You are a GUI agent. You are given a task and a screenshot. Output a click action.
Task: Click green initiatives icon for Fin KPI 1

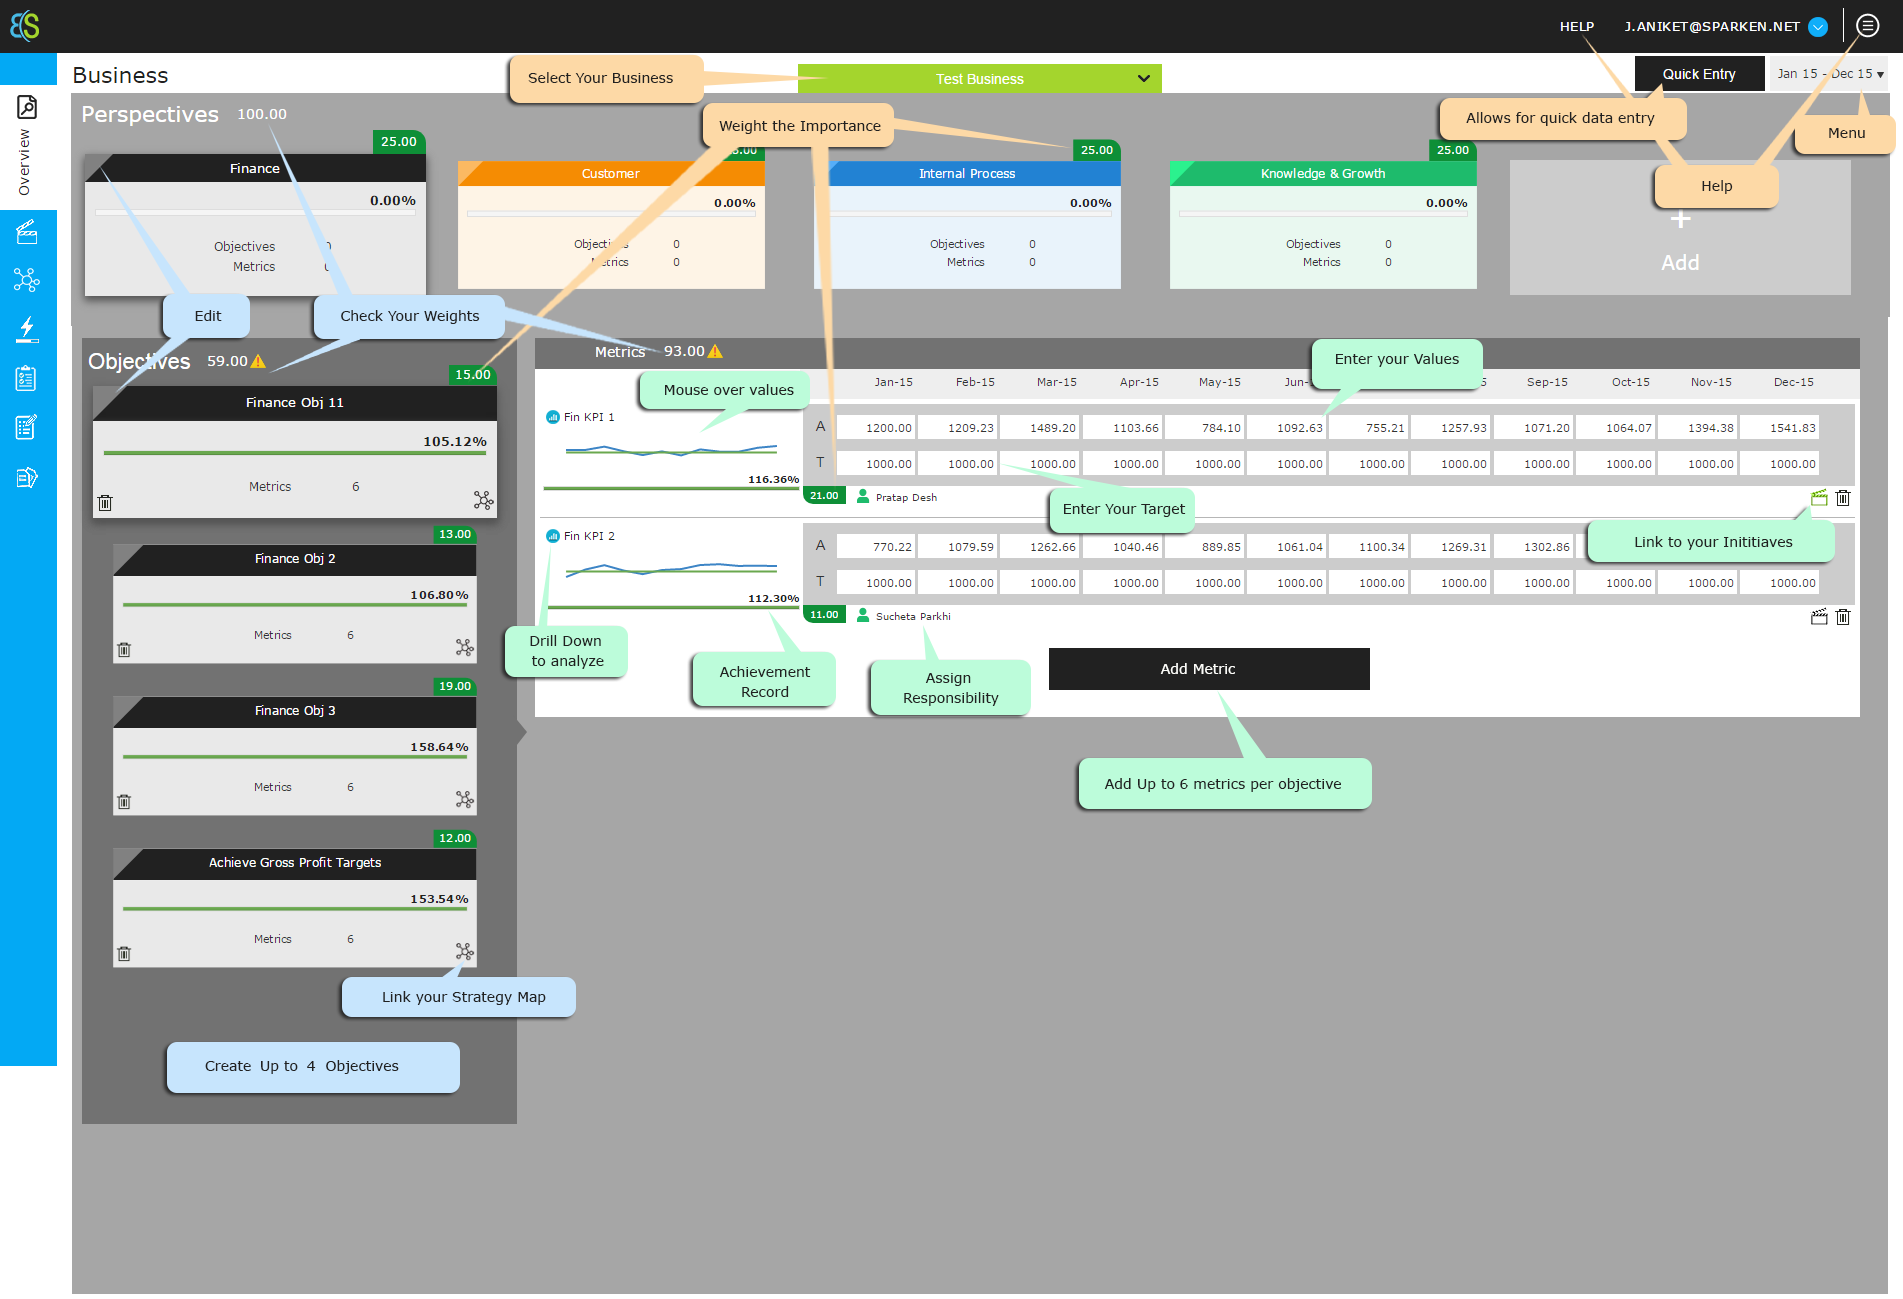pos(1819,498)
